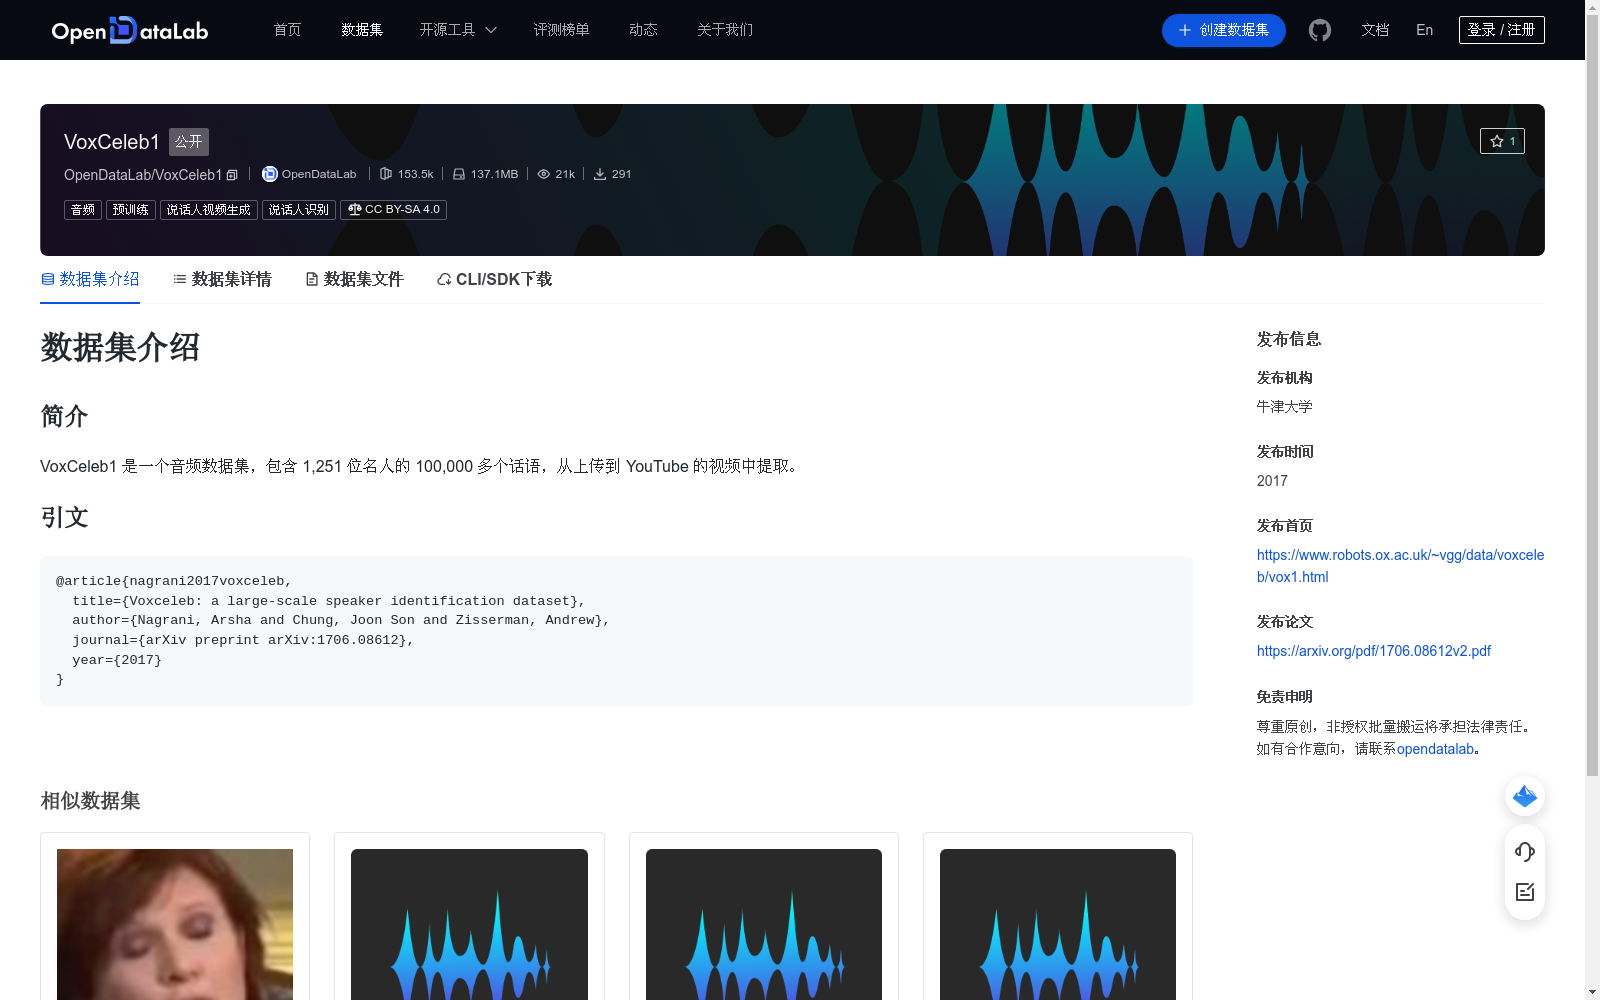Click the 相似数据集 heading
This screenshot has width=1600, height=1000.
[x=90, y=801]
